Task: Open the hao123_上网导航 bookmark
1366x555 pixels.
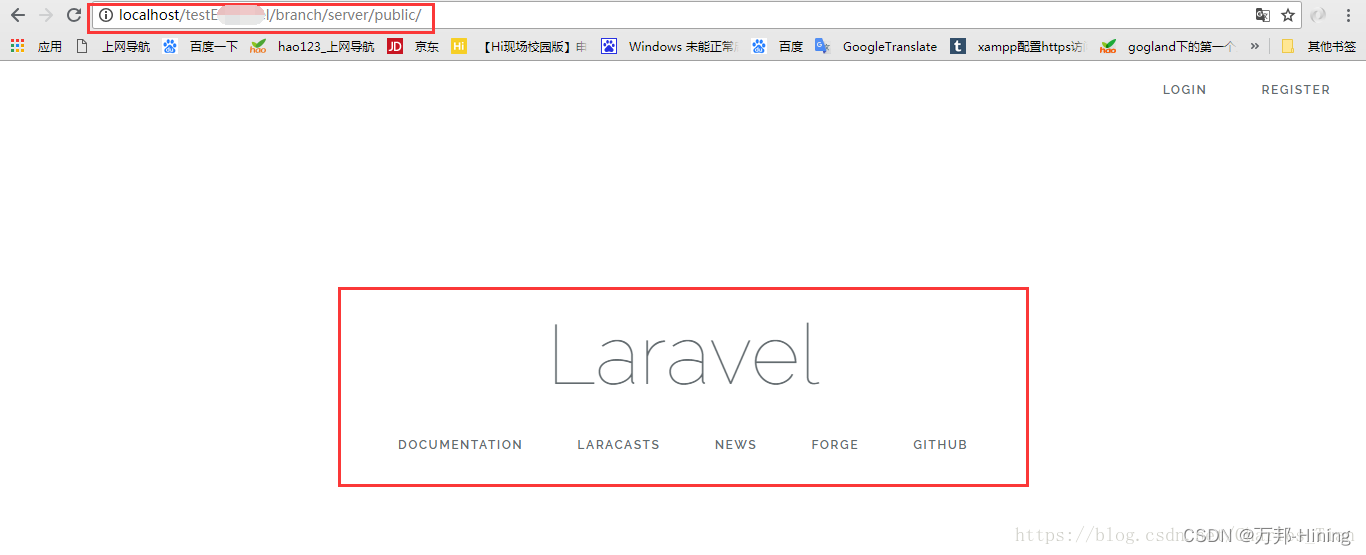Action: click(312, 46)
